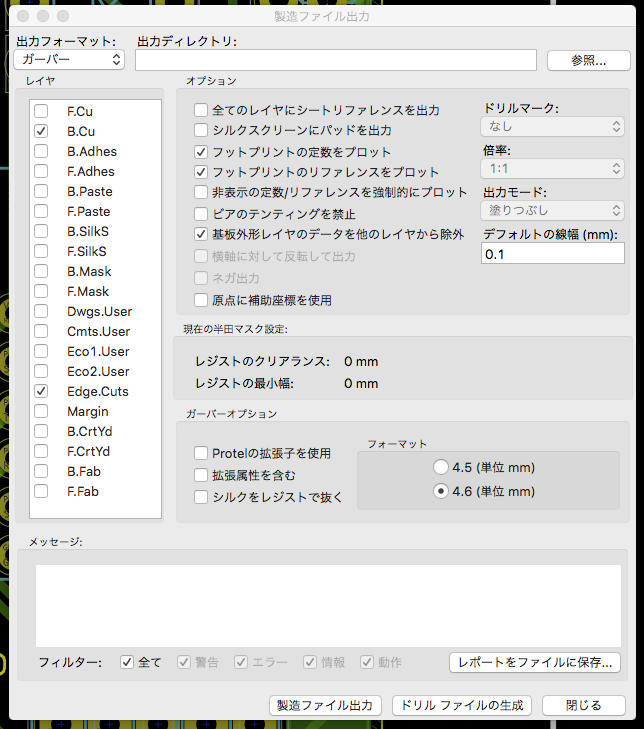Uncheck the Edge.Cuts layer

pyautogui.click(x=41, y=391)
